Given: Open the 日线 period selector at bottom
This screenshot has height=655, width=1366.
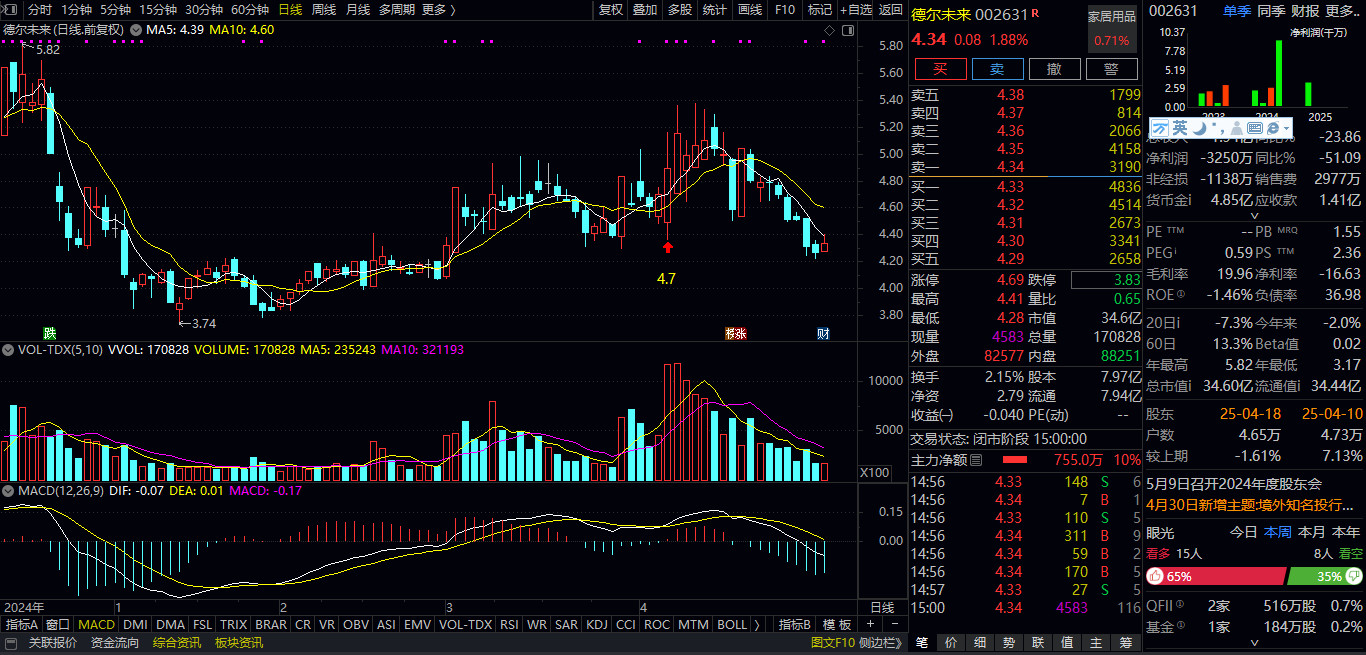Looking at the screenshot, I should [882, 607].
